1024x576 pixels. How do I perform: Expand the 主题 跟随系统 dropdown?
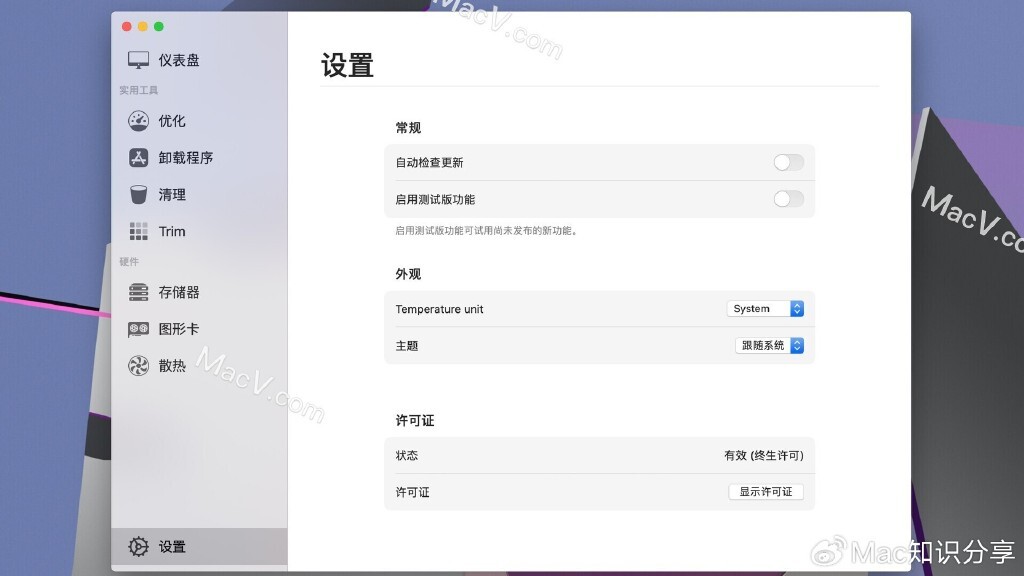(769, 345)
